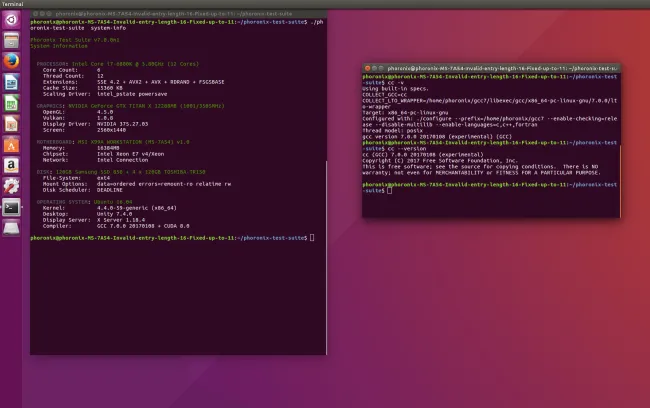The width and height of the screenshot is (650, 408).
Task: Select the Terminal icon in launcher
Action: click(11, 208)
